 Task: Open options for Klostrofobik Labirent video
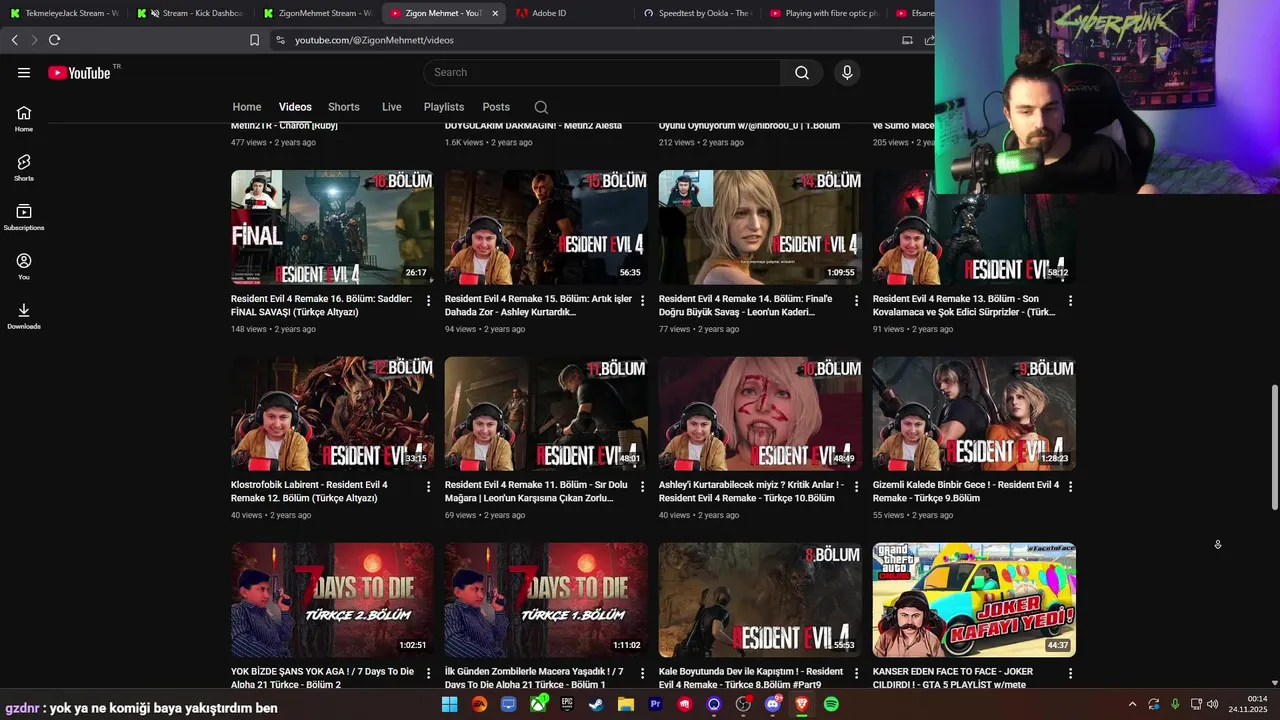[x=429, y=486]
